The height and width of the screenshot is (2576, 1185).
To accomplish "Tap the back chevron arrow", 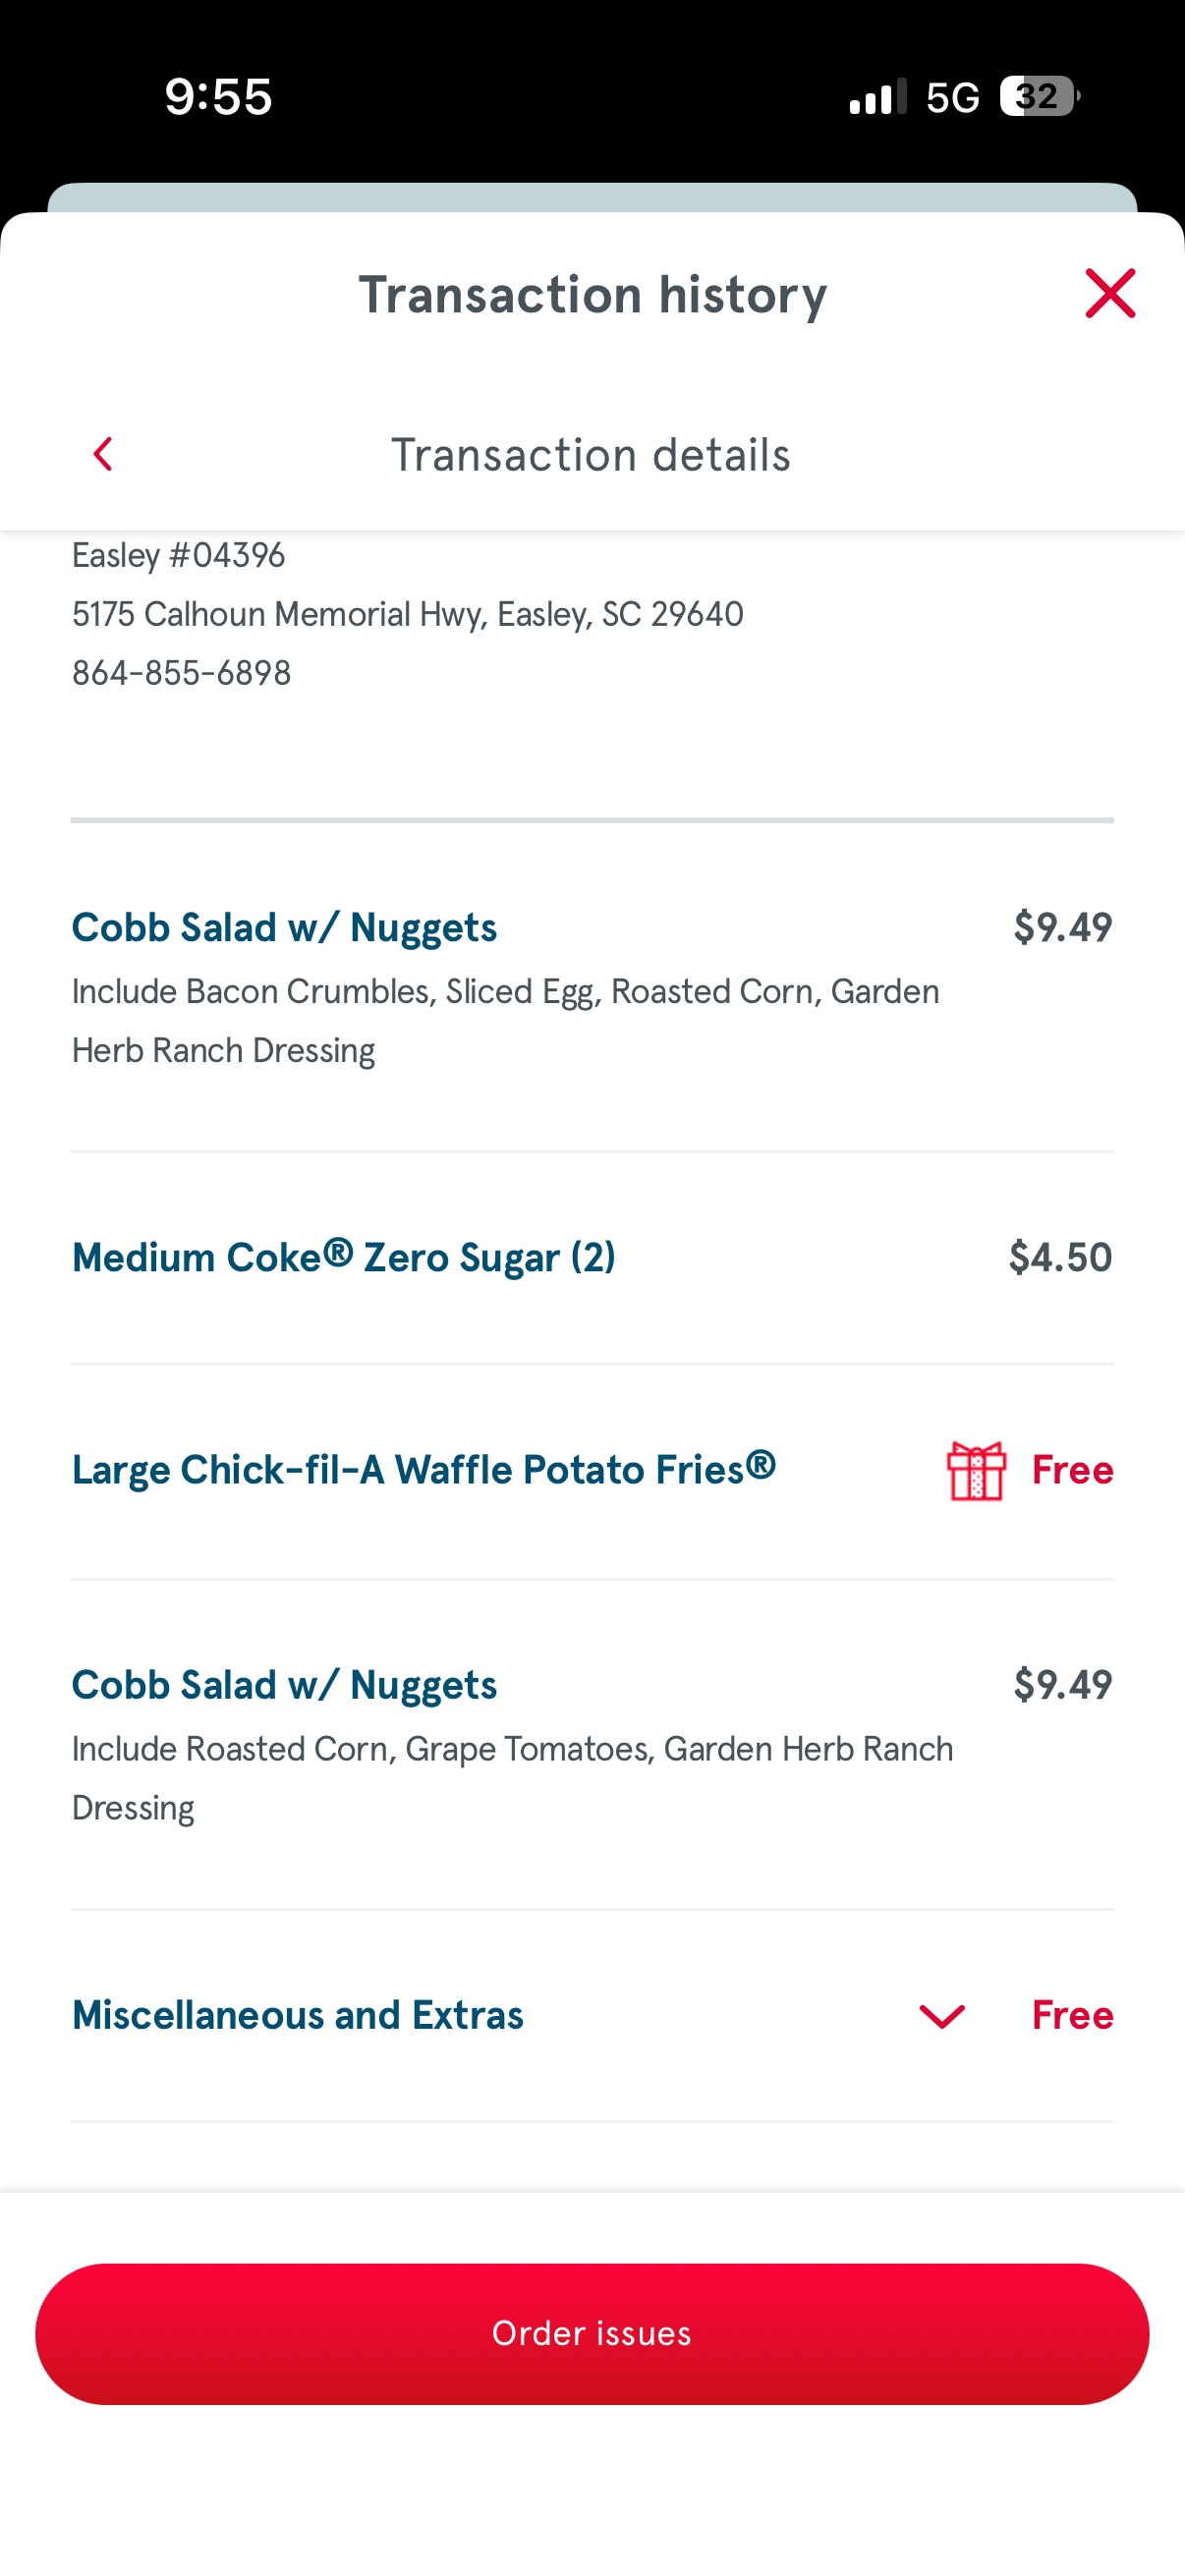I will pos(103,455).
